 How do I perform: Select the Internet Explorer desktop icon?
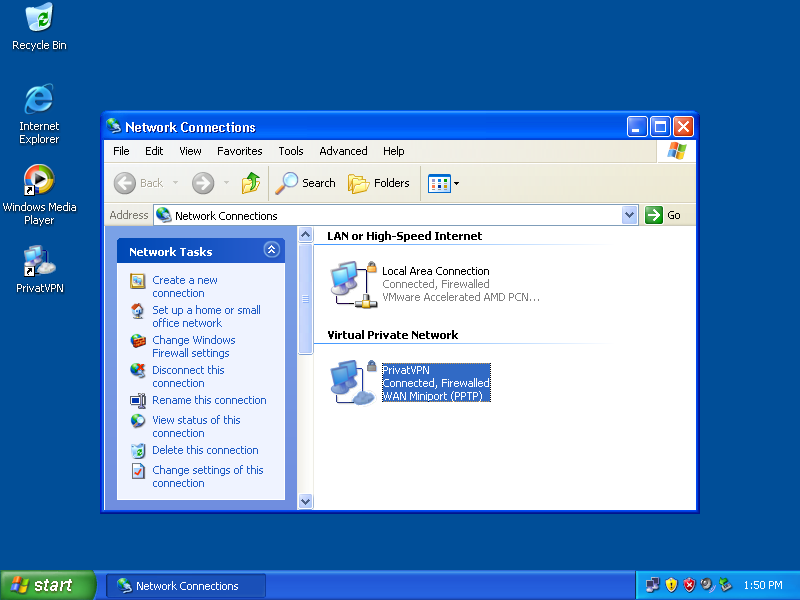coord(39,100)
